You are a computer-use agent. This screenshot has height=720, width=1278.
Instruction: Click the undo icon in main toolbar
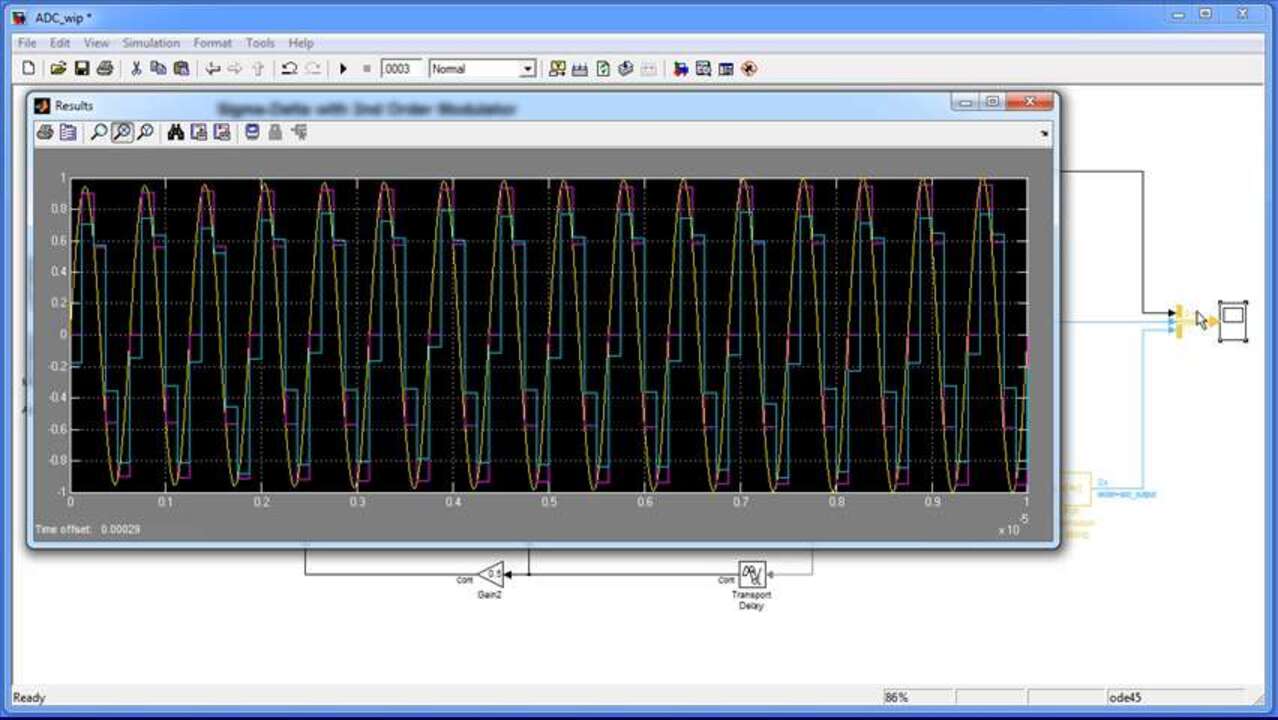289,69
